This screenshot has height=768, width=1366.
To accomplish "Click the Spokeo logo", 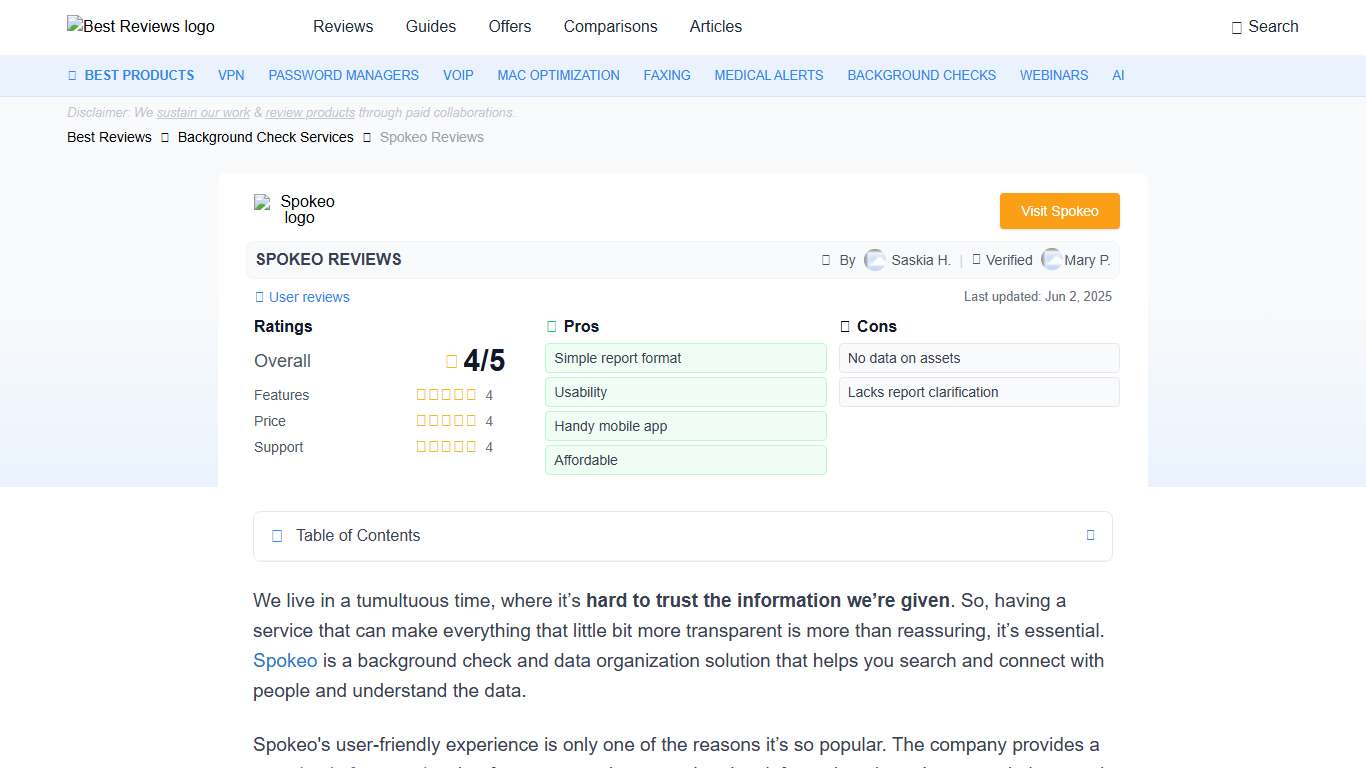I will (294, 209).
